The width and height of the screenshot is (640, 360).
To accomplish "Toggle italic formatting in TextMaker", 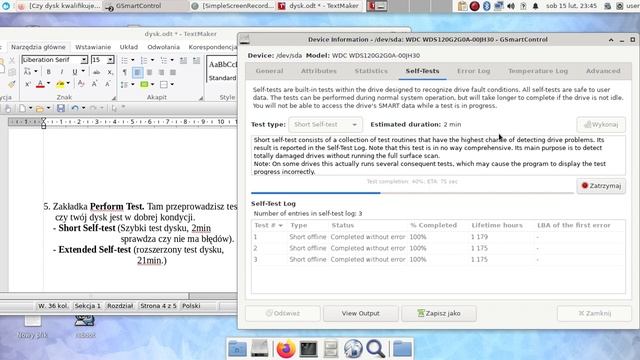I will tap(62, 72).
